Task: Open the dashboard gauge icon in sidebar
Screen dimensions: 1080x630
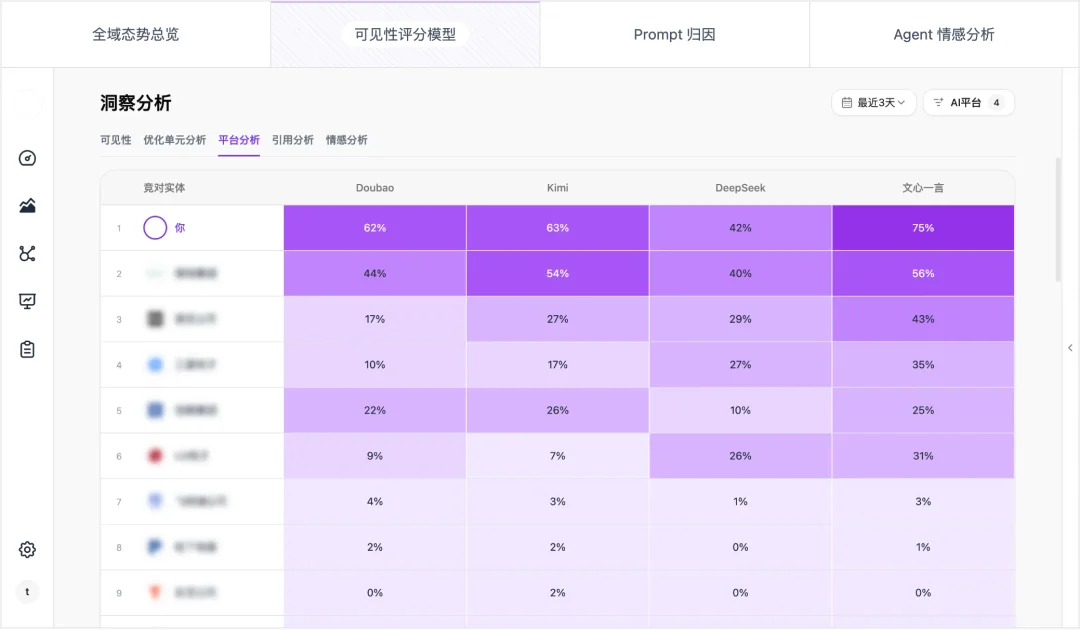Action: click(27, 158)
